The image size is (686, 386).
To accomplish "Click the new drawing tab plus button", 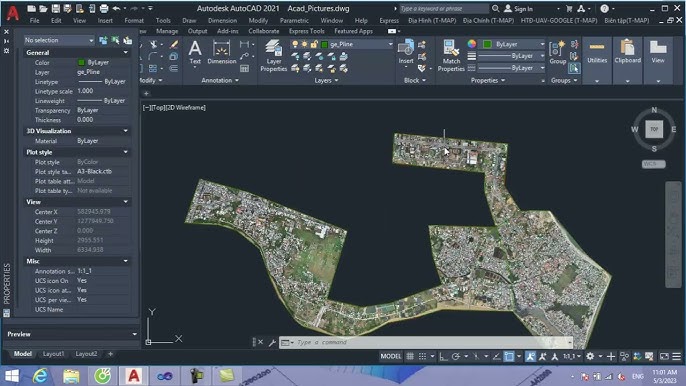I will tap(146, 93).
